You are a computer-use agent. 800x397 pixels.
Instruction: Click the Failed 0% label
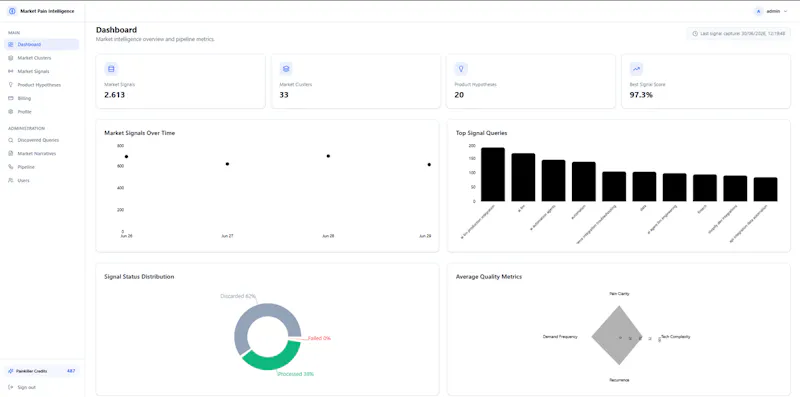coord(319,338)
